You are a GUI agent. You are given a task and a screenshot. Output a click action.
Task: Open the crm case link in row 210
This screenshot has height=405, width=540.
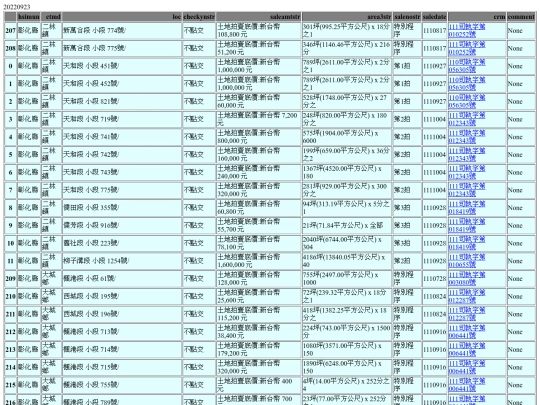(x=467, y=297)
